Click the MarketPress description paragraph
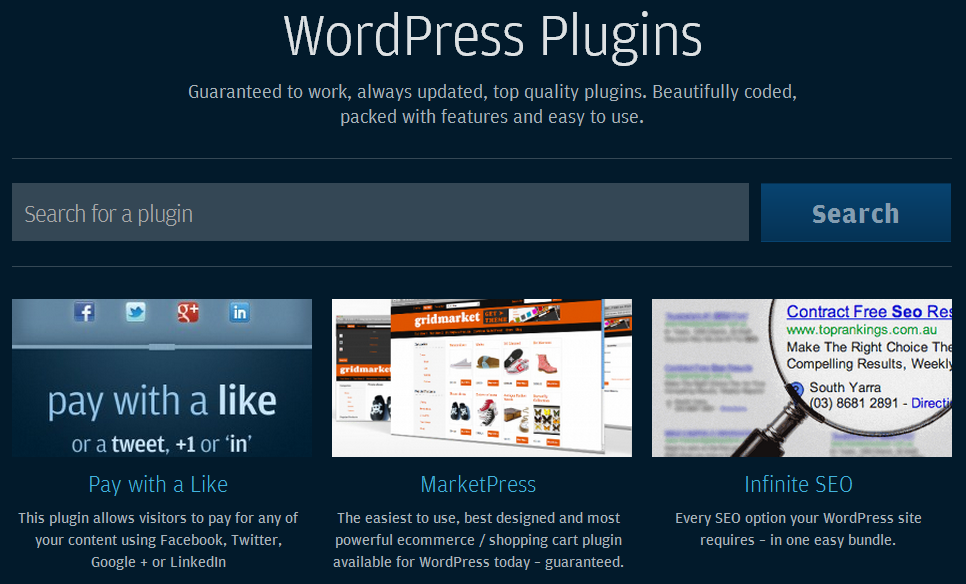The image size is (966, 584). click(478, 540)
